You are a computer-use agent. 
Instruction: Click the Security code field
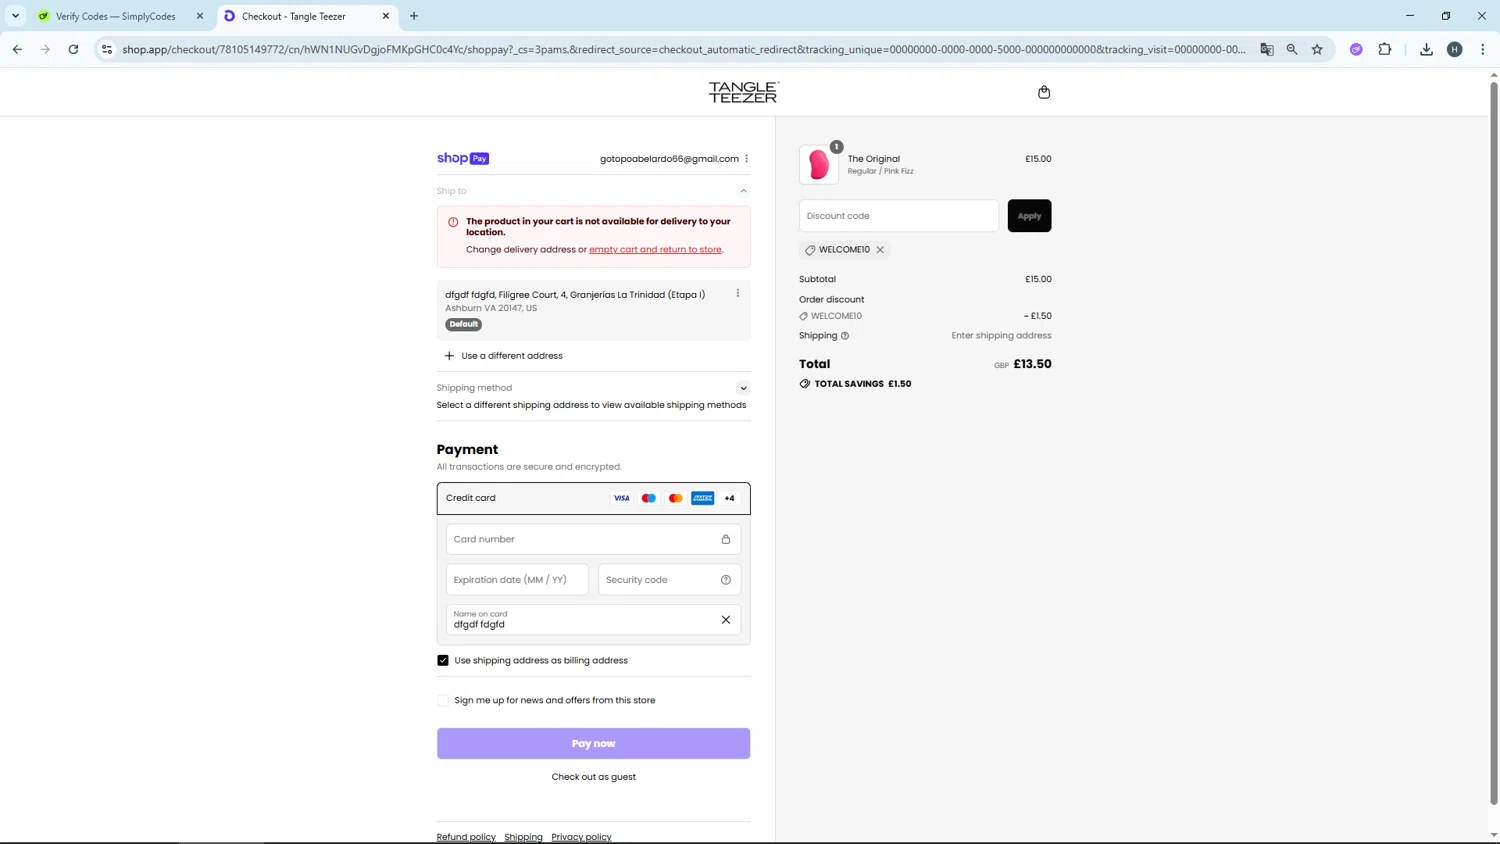tap(669, 580)
